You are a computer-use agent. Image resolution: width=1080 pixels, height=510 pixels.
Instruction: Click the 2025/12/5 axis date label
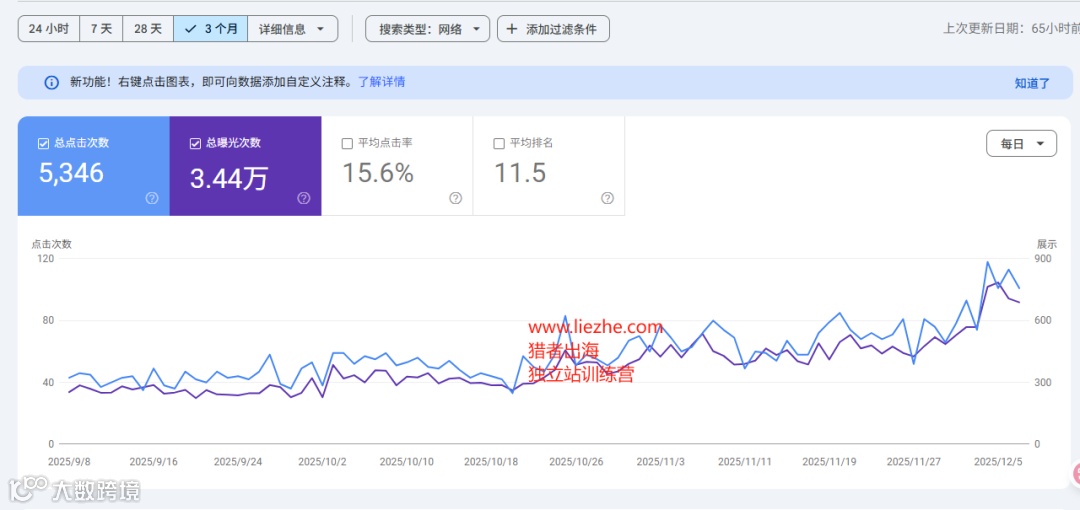[x=999, y=462]
